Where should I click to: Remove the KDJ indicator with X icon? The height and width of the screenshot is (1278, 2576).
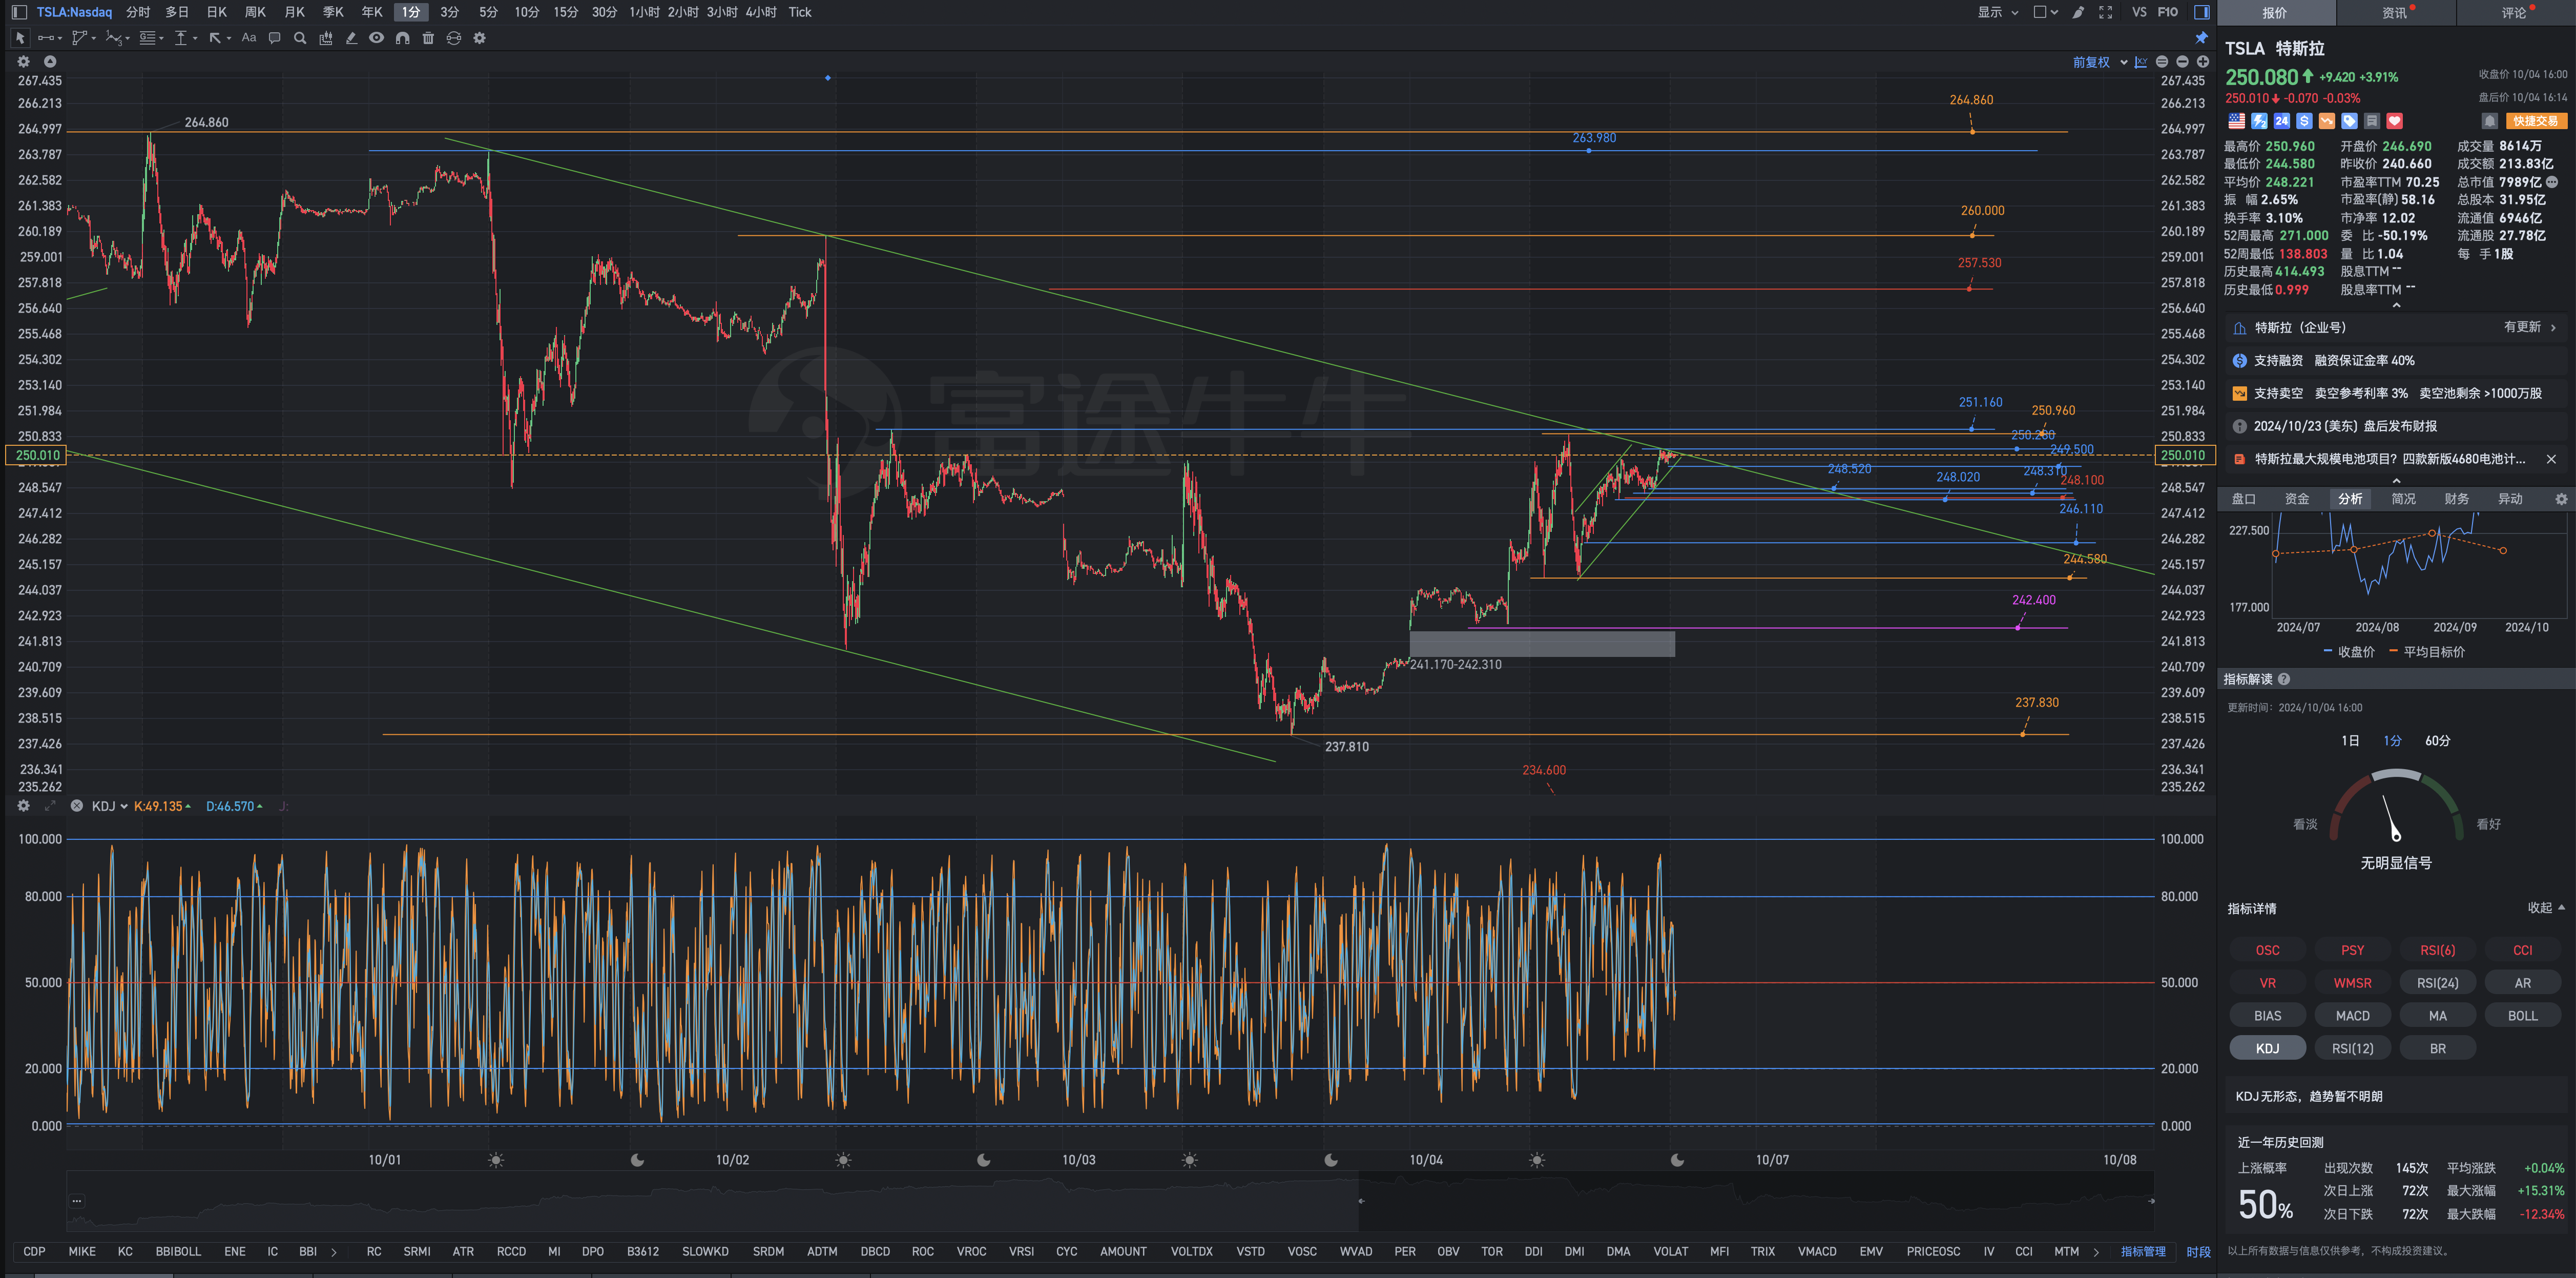77,806
